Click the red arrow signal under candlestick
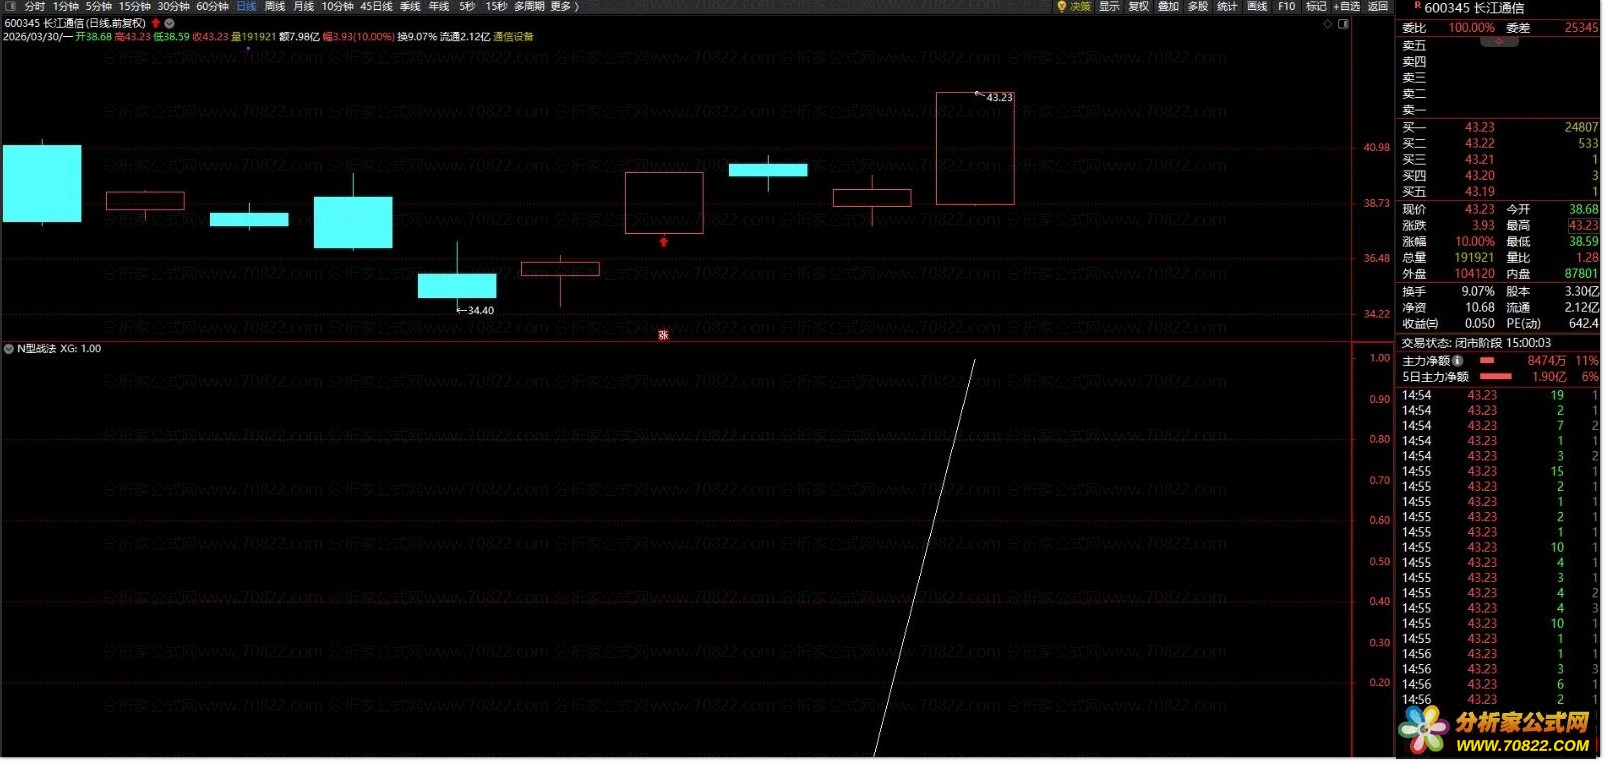The height and width of the screenshot is (762, 1606). (x=663, y=241)
